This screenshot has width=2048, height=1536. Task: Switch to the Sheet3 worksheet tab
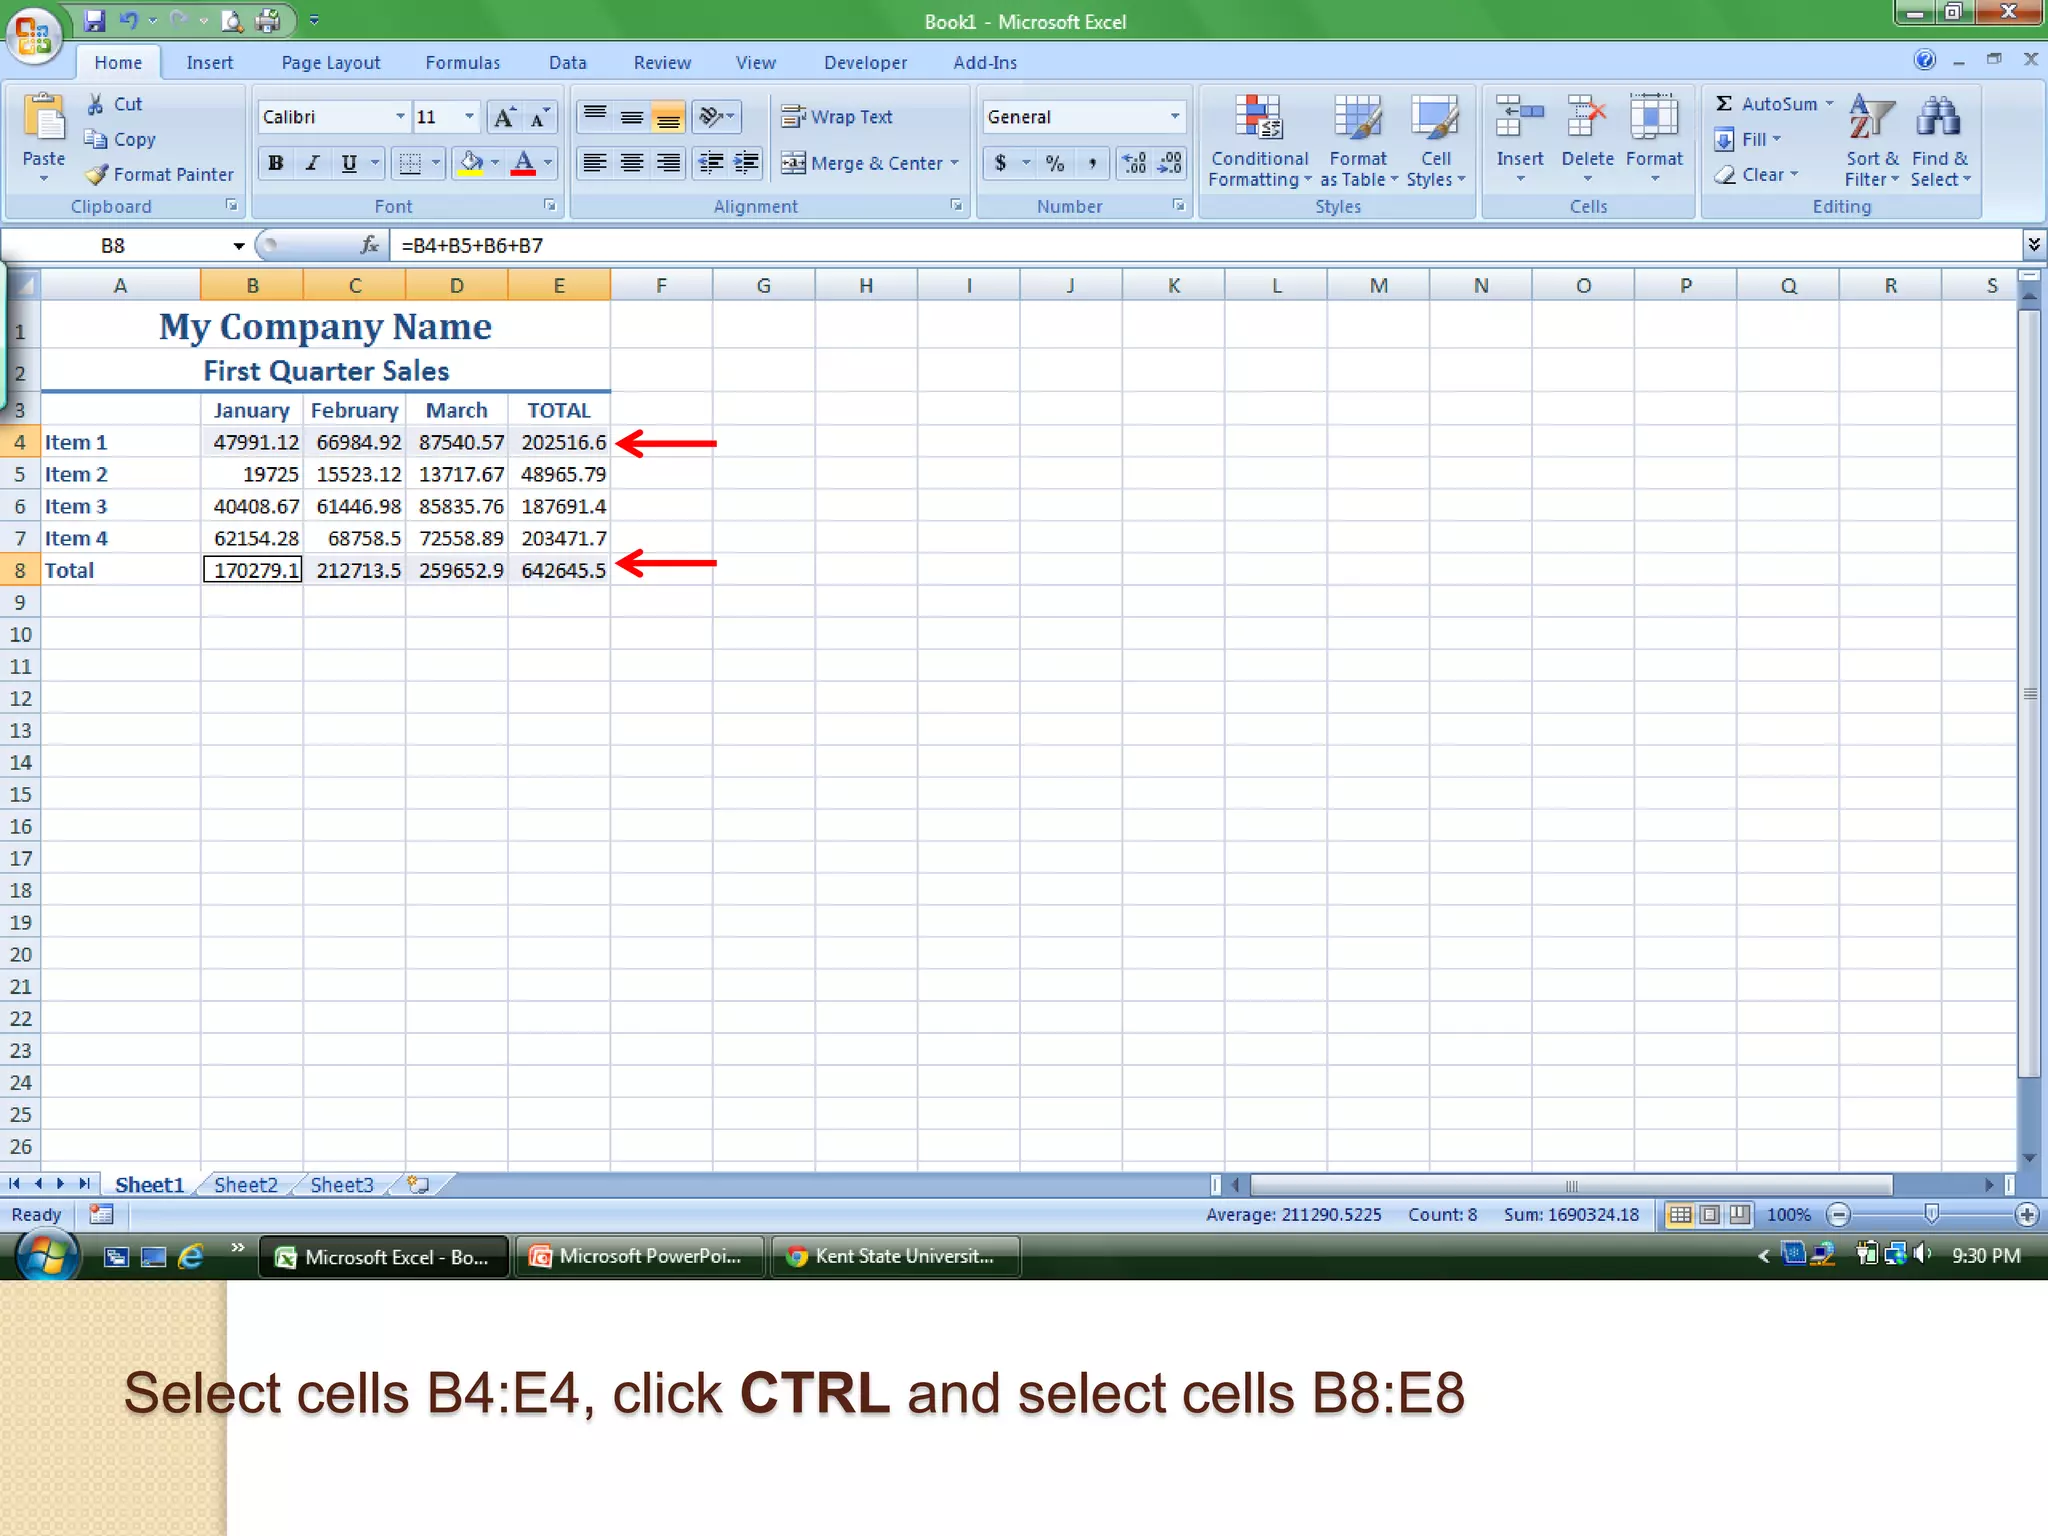tap(341, 1185)
